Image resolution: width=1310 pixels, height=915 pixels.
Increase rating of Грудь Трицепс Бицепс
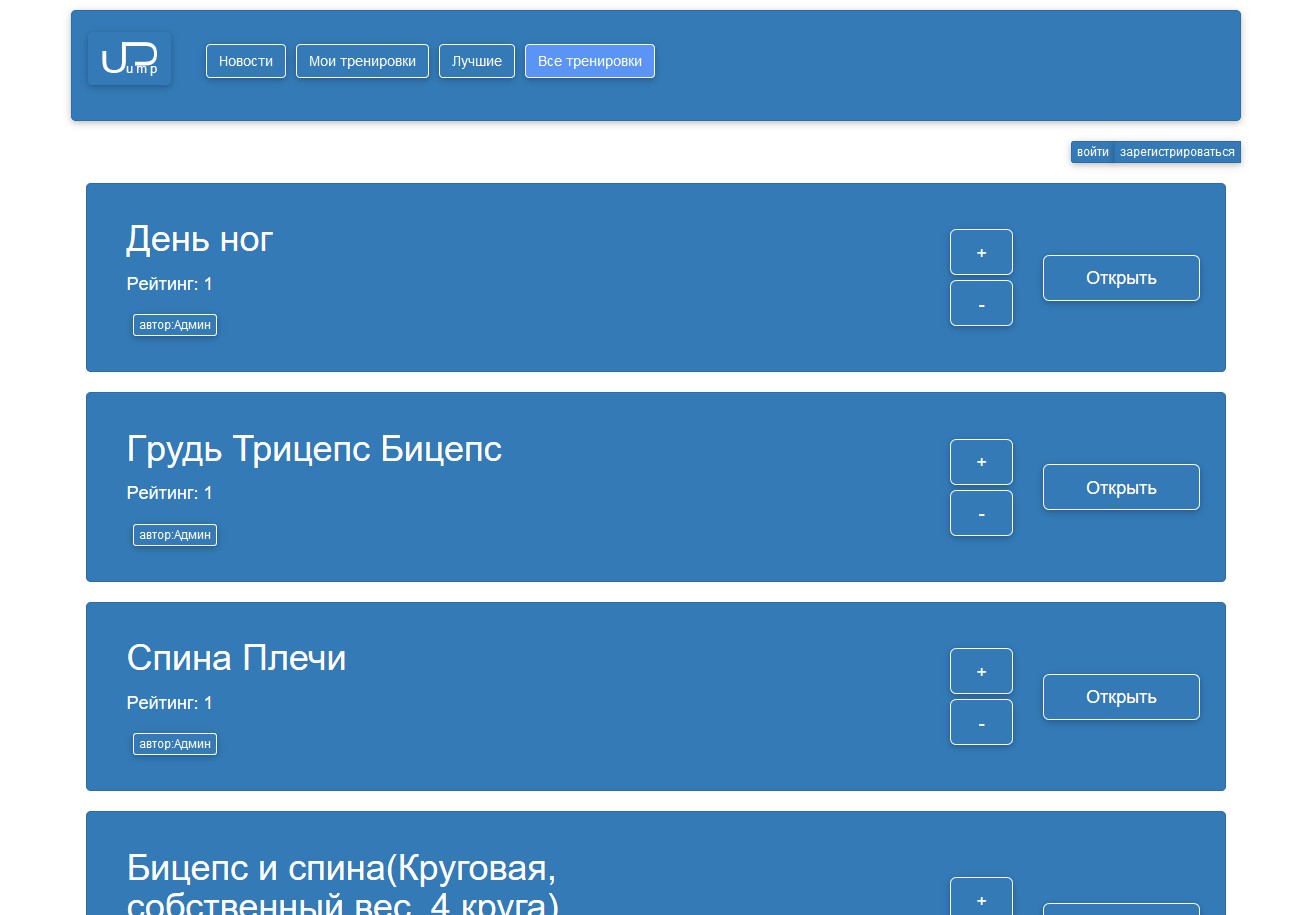981,462
